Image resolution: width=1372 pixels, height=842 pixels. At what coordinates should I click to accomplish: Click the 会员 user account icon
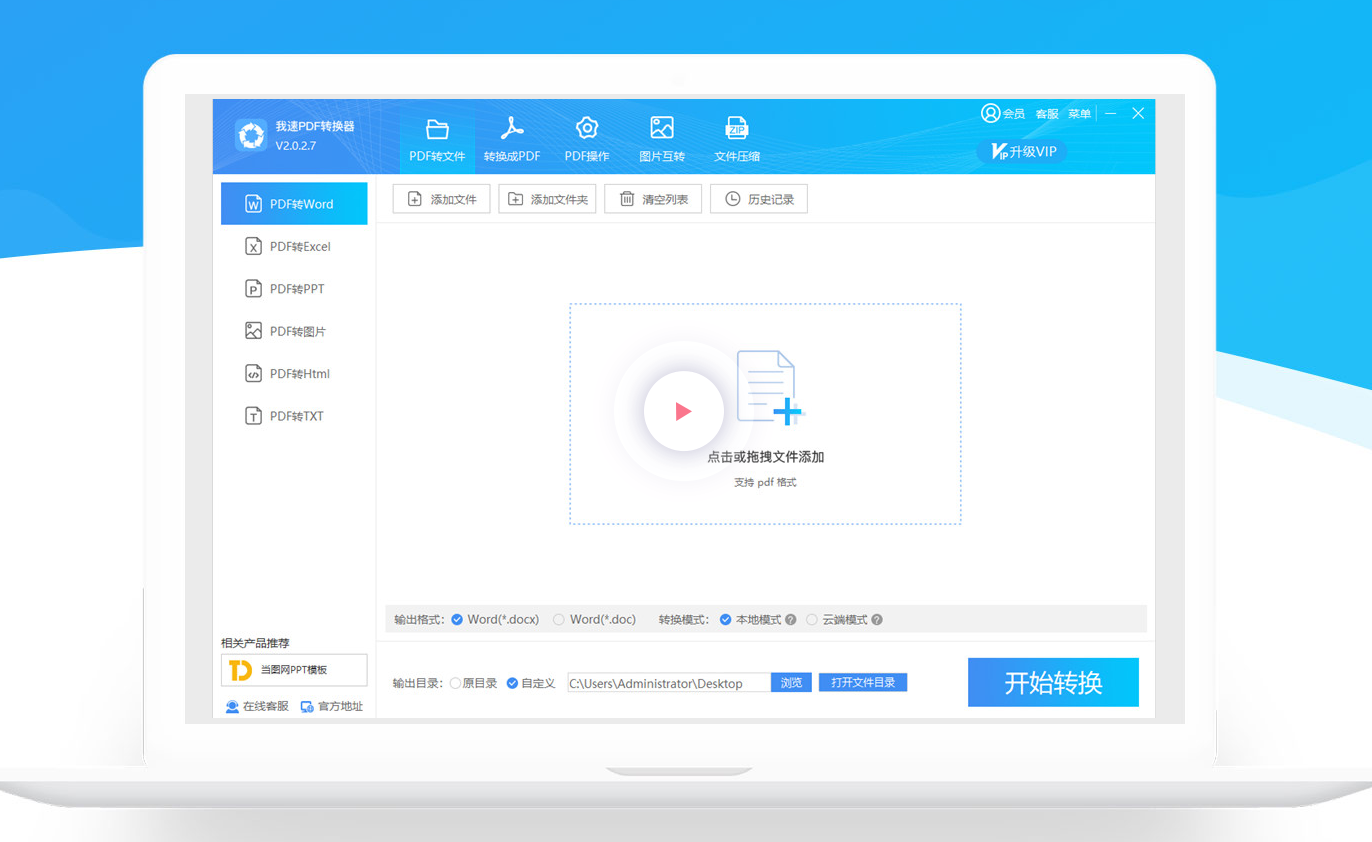point(991,113)
